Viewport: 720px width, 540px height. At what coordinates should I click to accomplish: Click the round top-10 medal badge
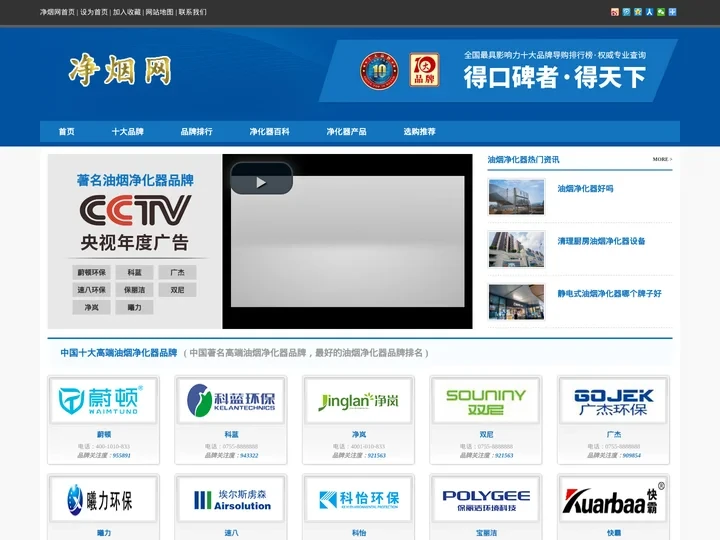pos(379,70)
